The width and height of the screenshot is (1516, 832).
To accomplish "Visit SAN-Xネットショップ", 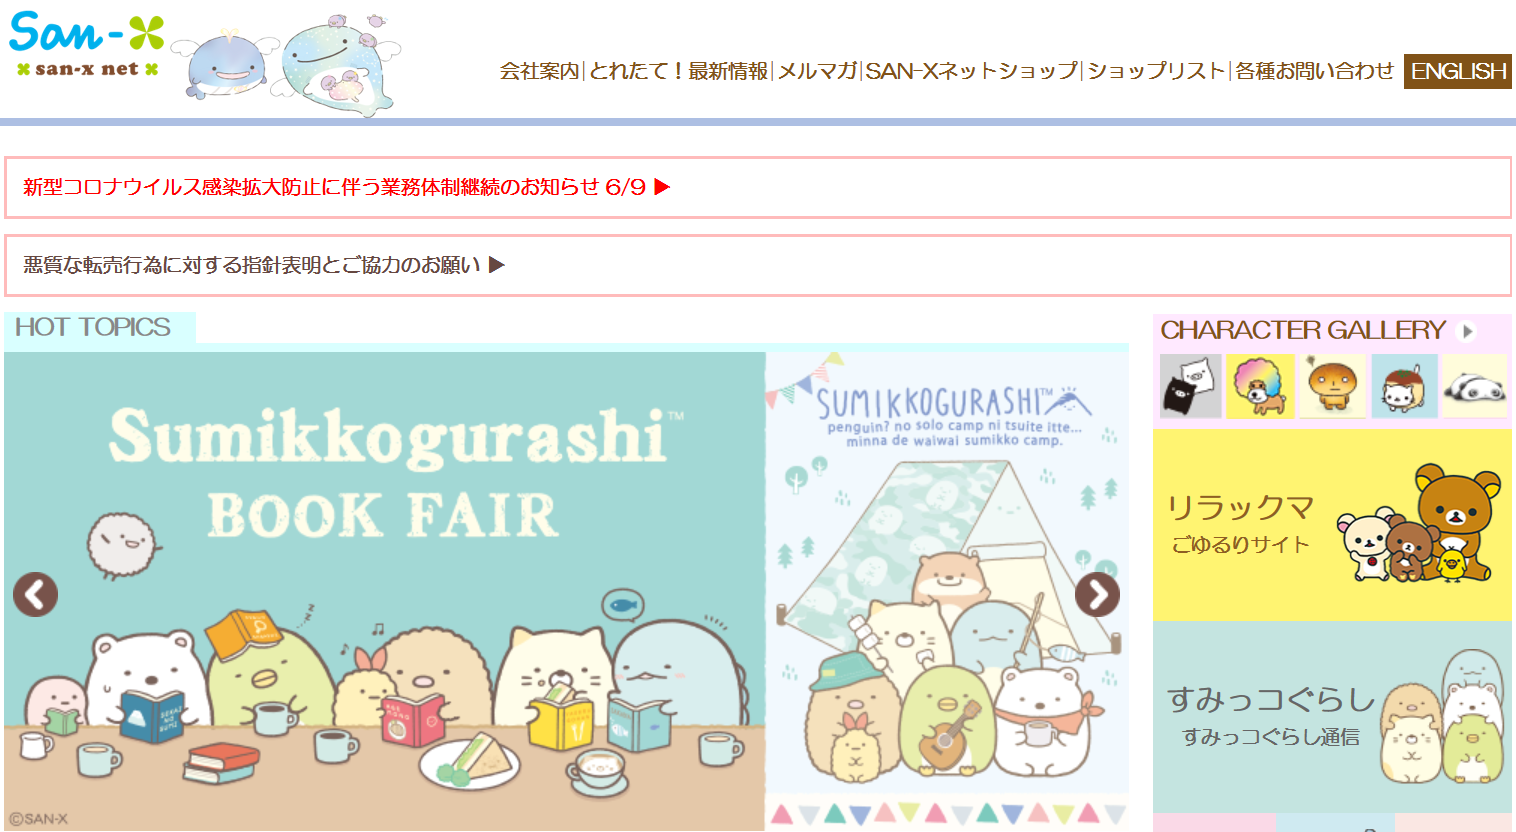I will pos(972,71).
